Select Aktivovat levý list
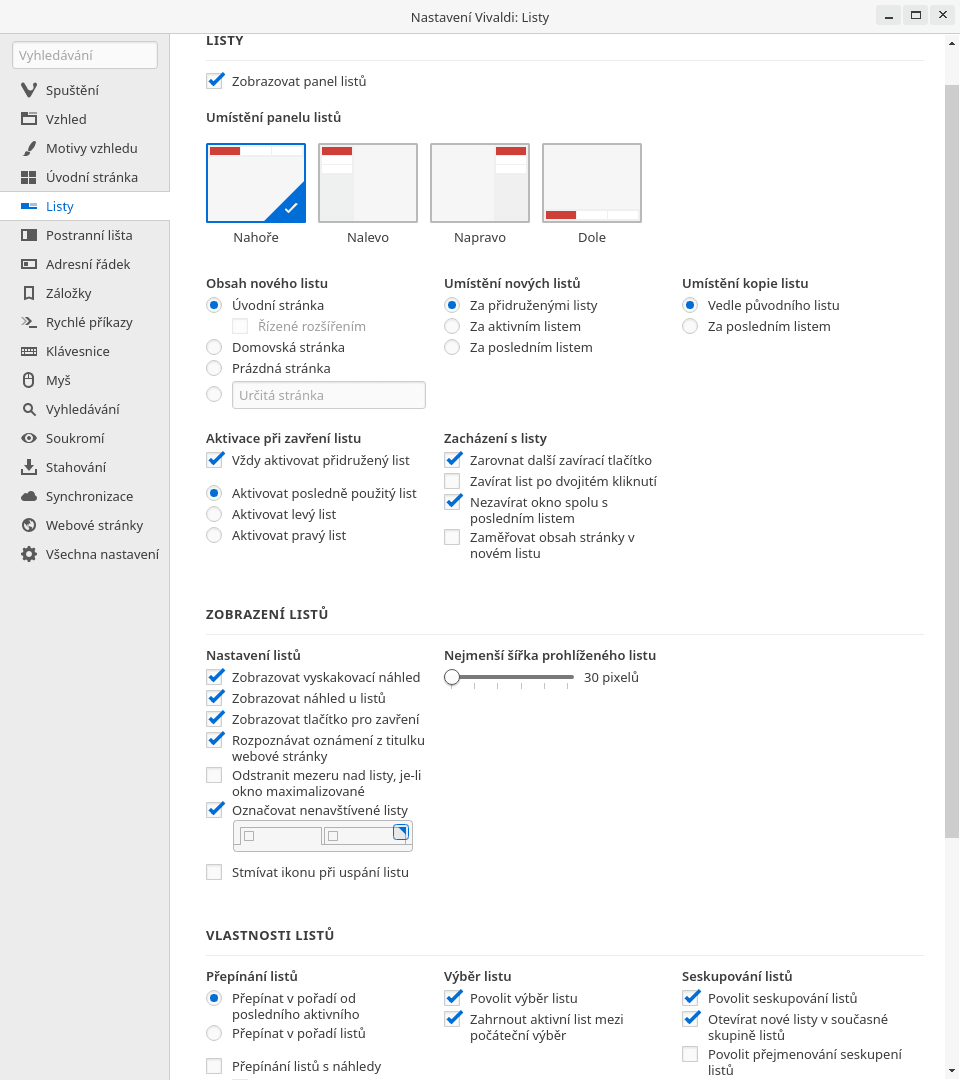 coord(214,514)
